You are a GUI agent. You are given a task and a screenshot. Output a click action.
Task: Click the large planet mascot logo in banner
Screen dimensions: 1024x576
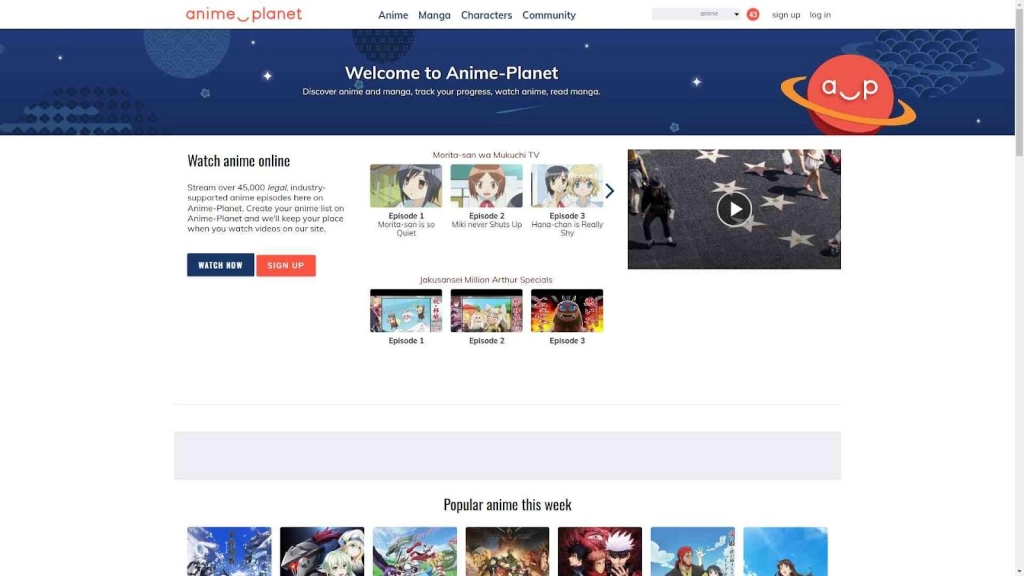pyautogui.click(x=848, y=91)
